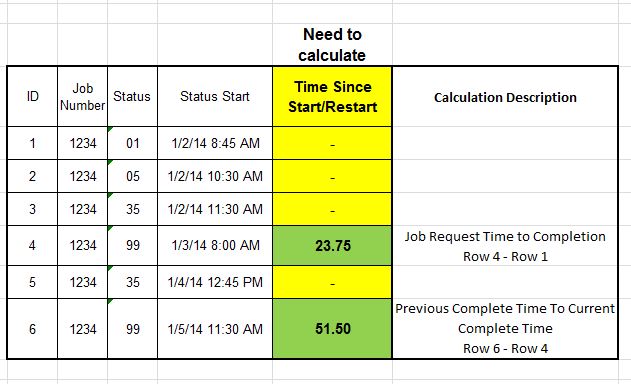The width and height of the screenshot is (631, 384).
Task: Select the yellow dash cell in row 5
Action: tap(332, 282)
